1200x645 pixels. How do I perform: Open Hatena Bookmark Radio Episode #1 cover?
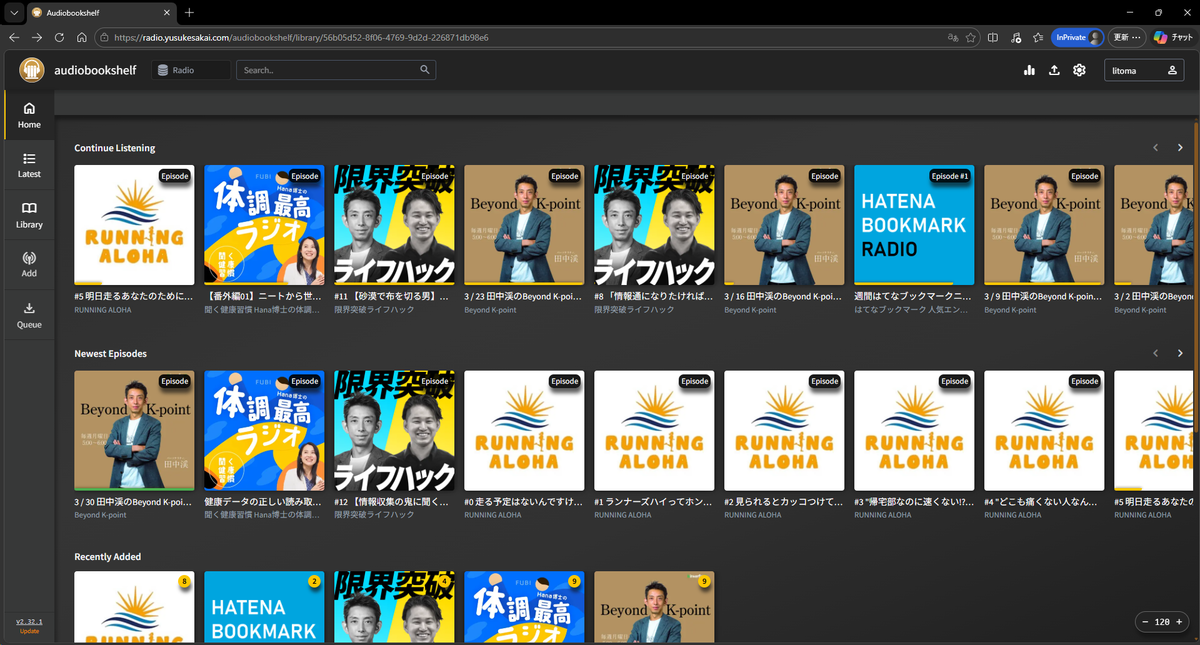pyautogui.click(x=914, y=225)
